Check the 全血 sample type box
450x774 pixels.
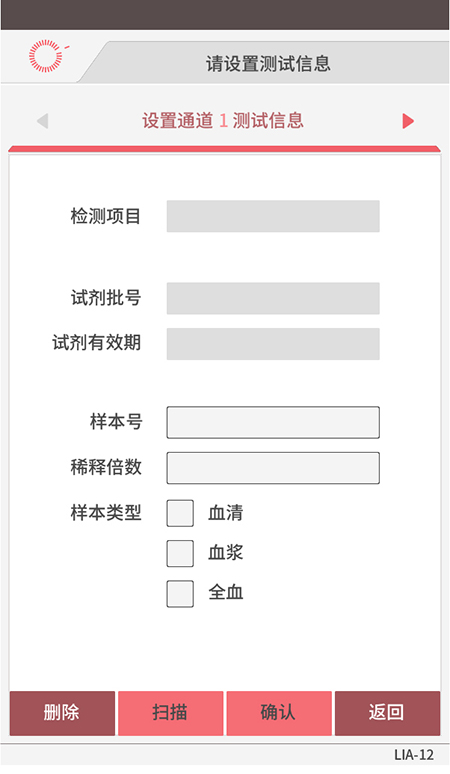[x=180, y=593]
